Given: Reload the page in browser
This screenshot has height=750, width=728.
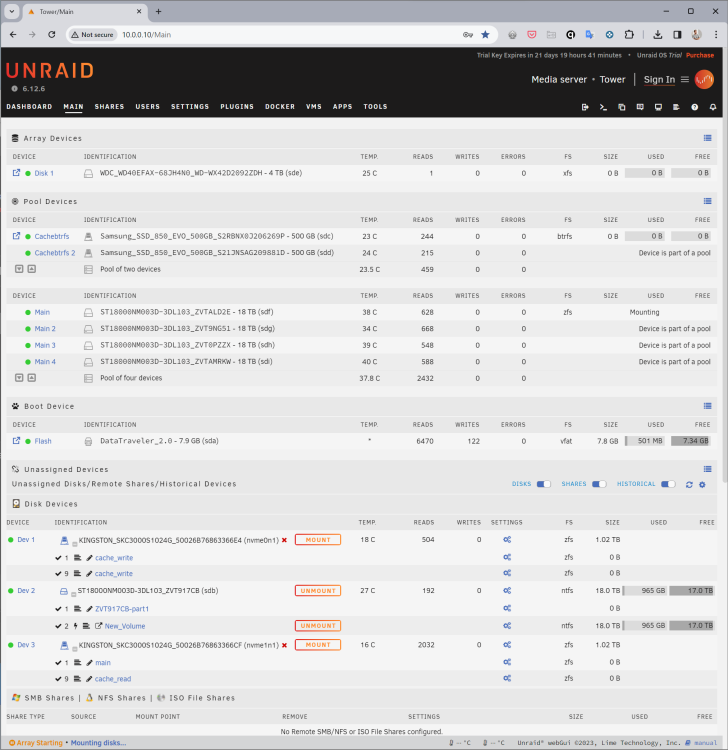Looking at the screenshot, I should (x=52, y=34).
